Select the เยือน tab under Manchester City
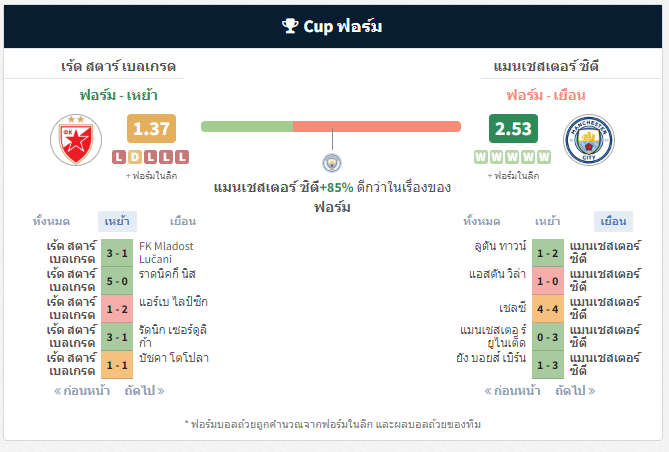The height and width of the screenshot is (452, 669). tap(614, 221)
